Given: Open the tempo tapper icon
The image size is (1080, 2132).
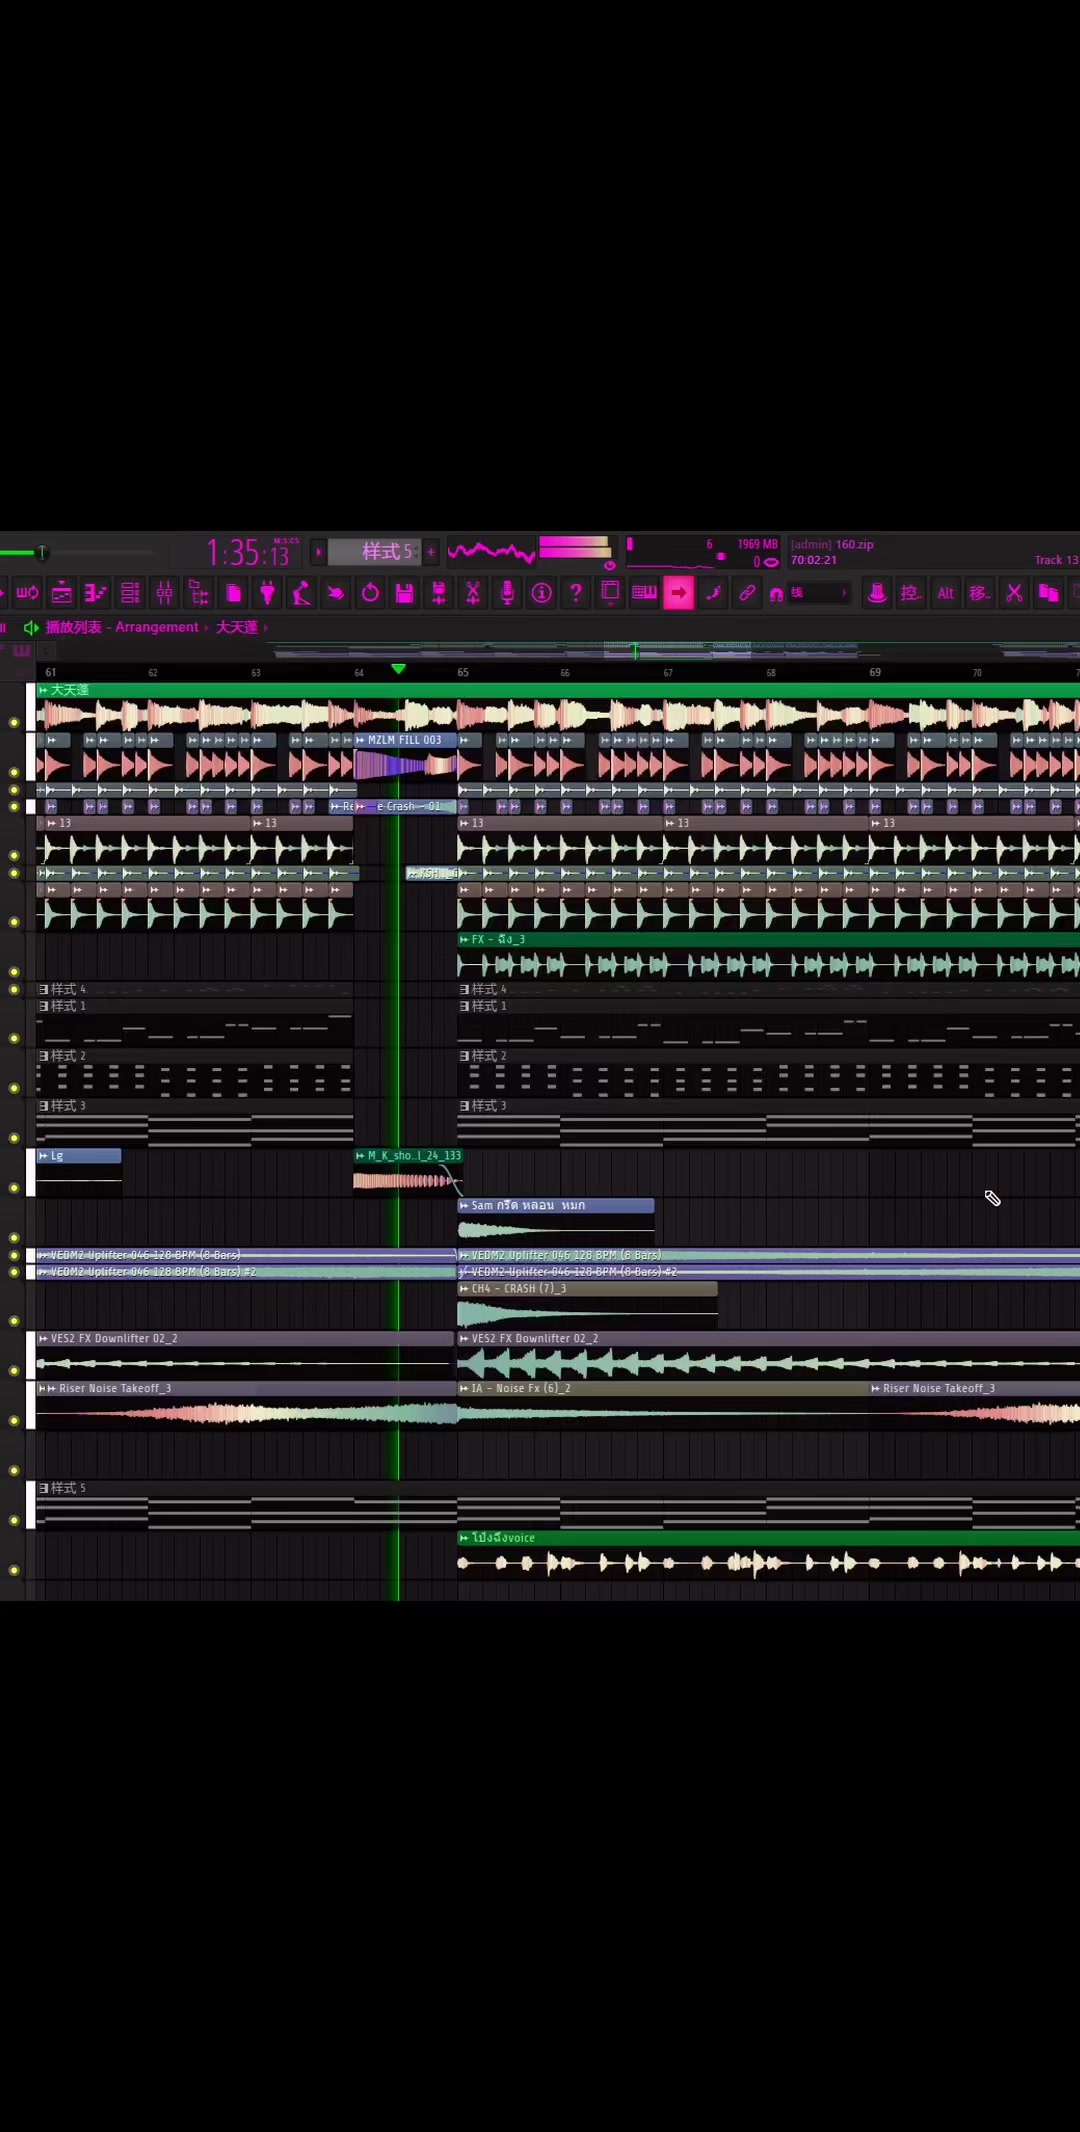Looking at the screenshot, I should point(301,593).
